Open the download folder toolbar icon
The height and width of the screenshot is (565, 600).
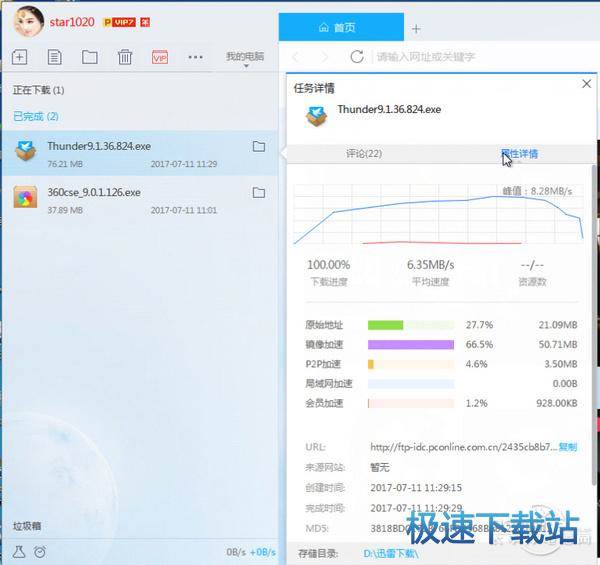90,57
